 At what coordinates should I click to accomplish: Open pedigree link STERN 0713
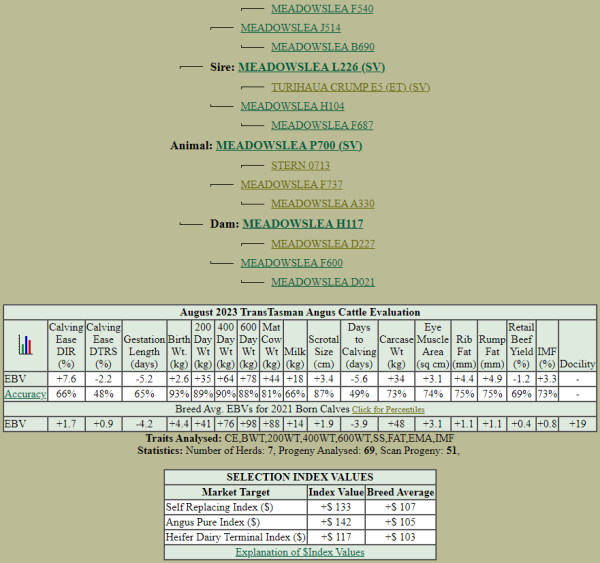[300, 166]
